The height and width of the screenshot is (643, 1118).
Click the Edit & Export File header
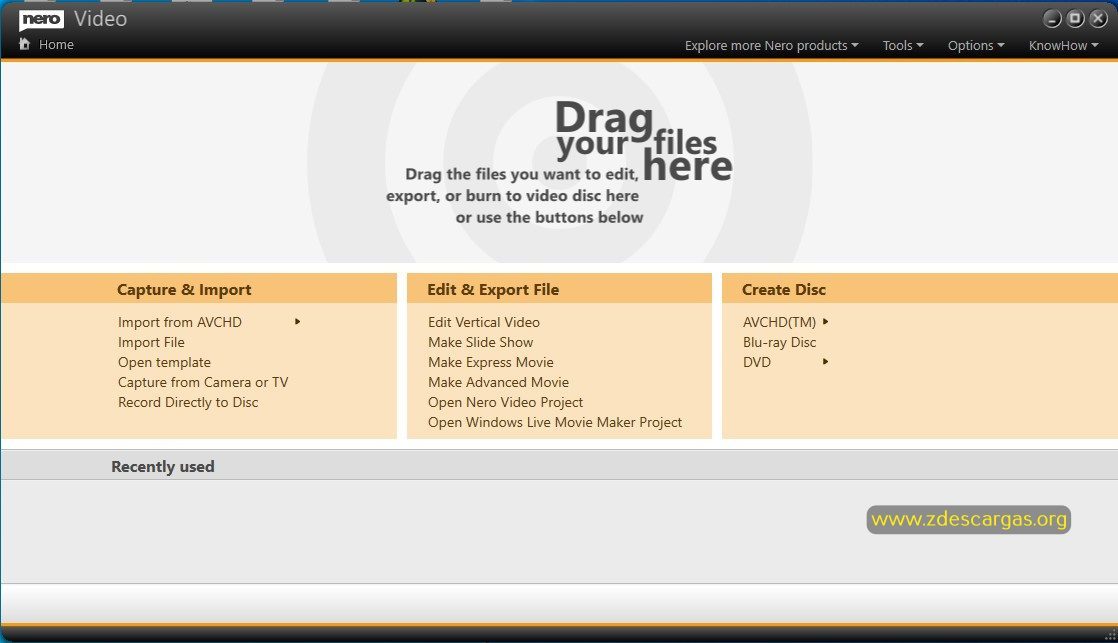tap(493, 289)
